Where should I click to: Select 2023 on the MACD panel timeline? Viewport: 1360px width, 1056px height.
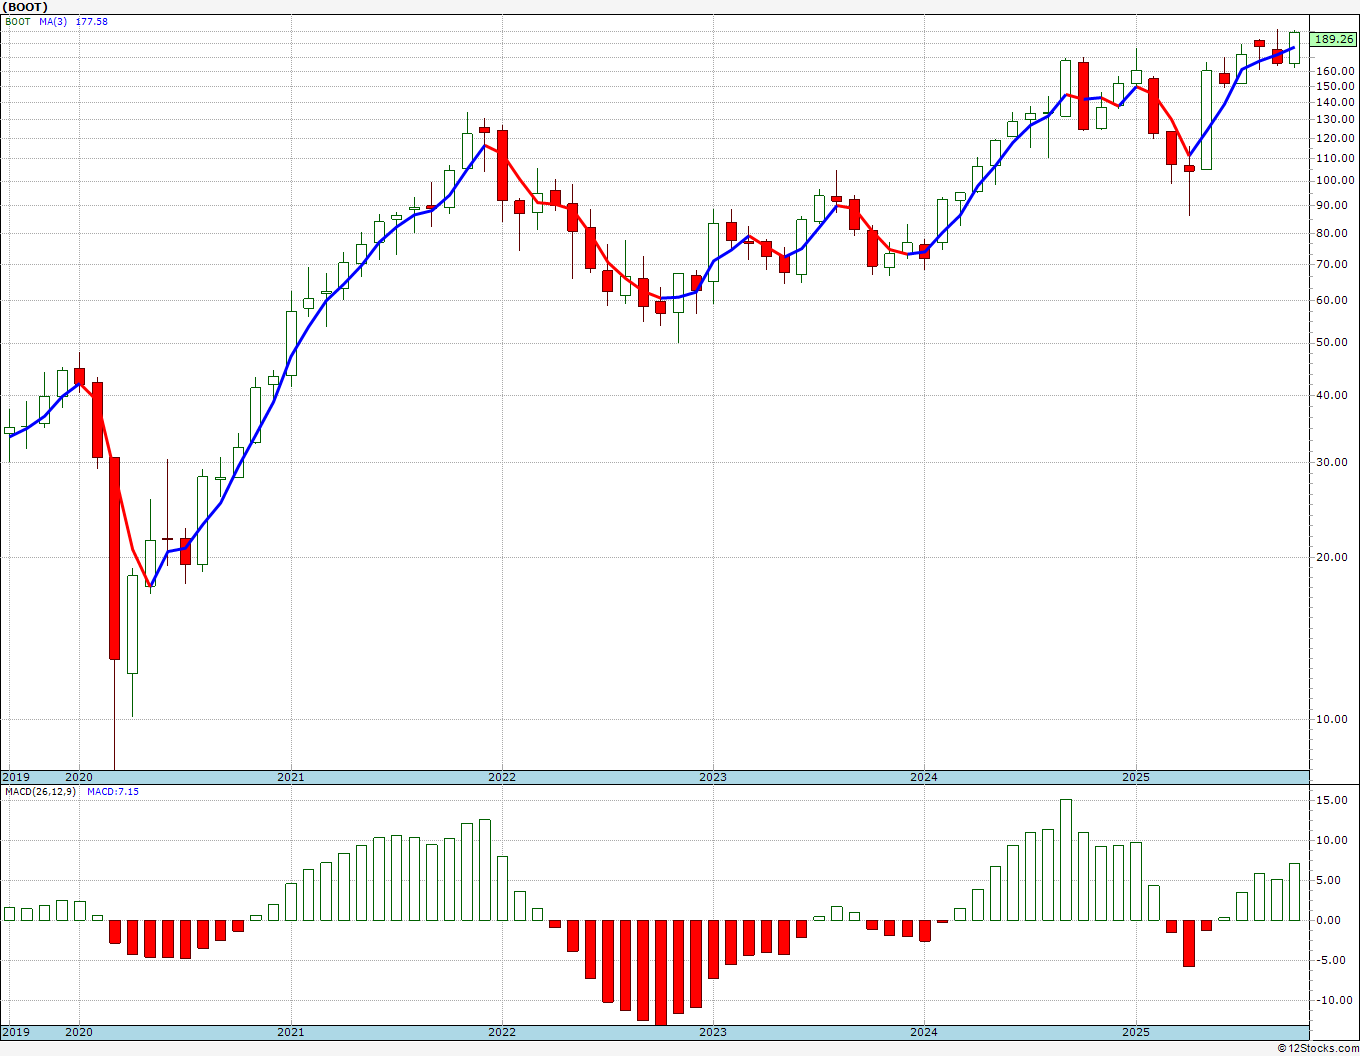click(x=713, y=1032)
